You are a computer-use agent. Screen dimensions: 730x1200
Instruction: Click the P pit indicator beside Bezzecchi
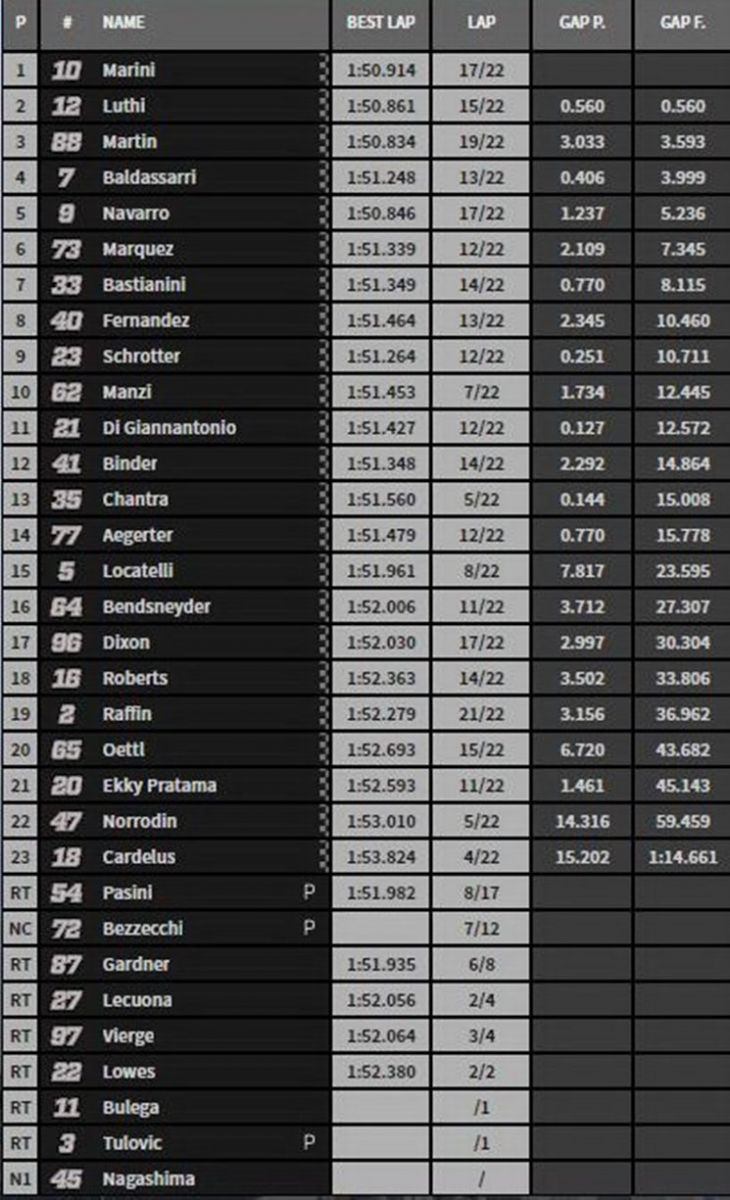click(309, 928)
